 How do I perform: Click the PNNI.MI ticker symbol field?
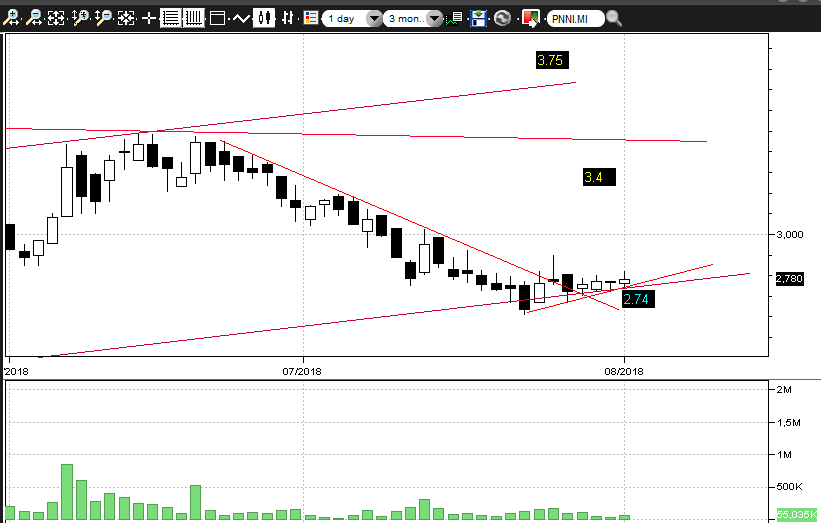click(x=575, y=19)
